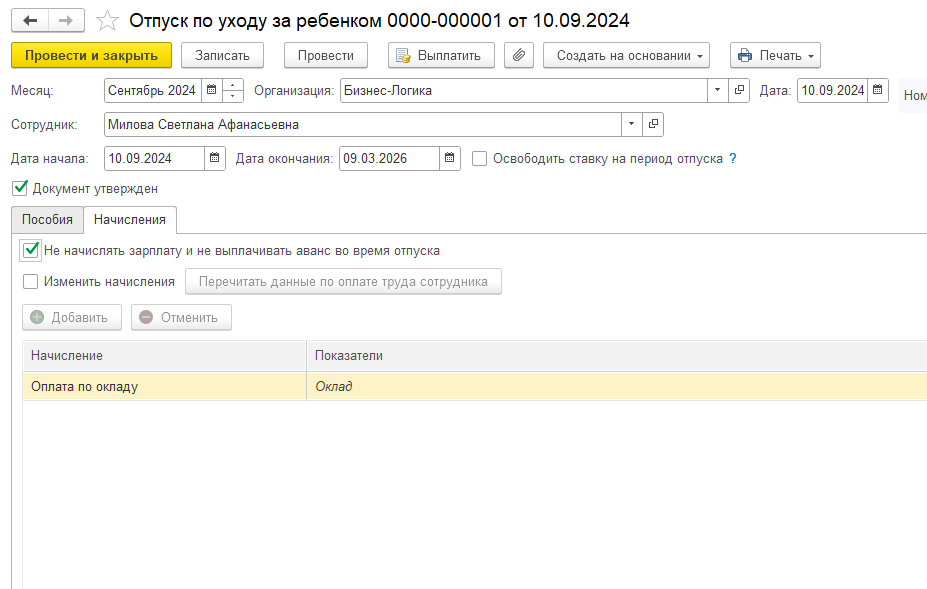
Task: Open calendar for the Месяц field
Action: click(212, 90)
